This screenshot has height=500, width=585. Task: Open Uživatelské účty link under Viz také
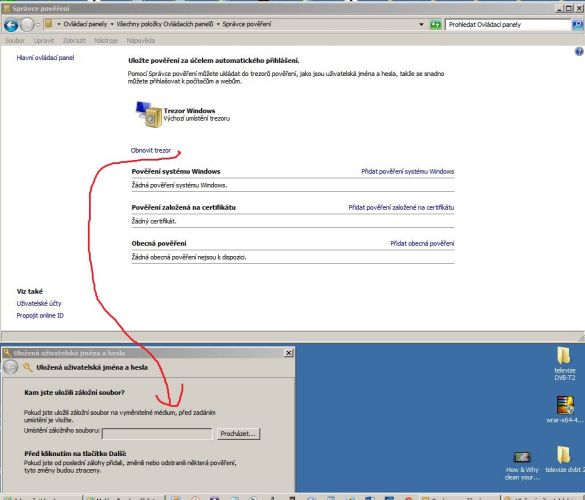pyautogui.click(x=39, y=303)
